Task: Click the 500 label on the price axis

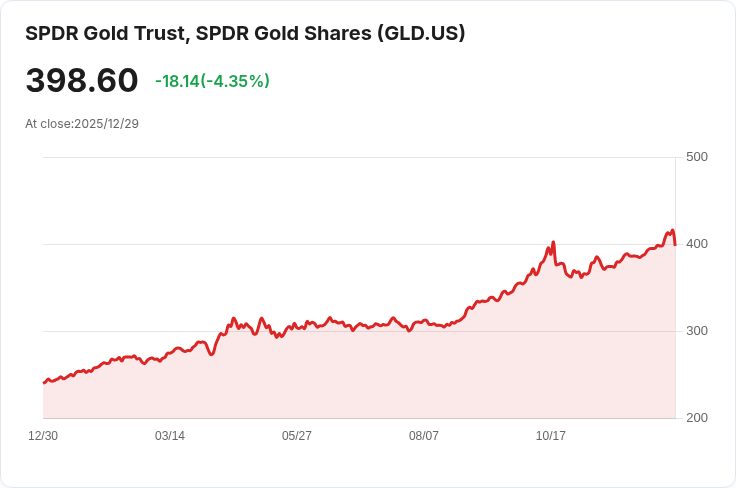Action: (697, 157)
